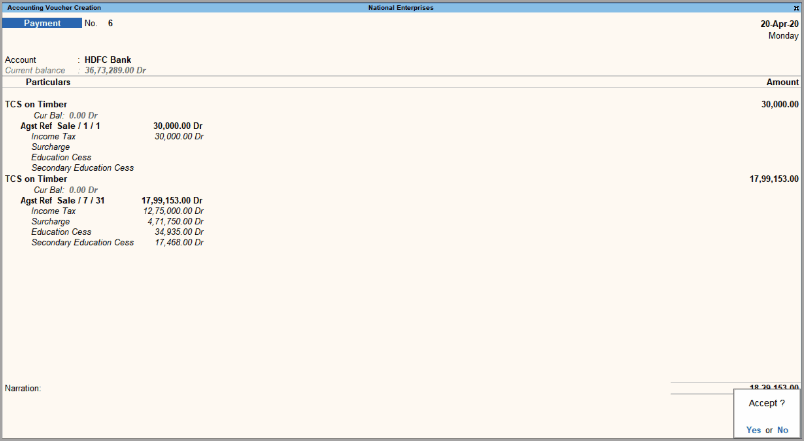Click Education Cess value 34,935.00 Dr
Viewport: 804px width, 441px height.
(179, 232)
